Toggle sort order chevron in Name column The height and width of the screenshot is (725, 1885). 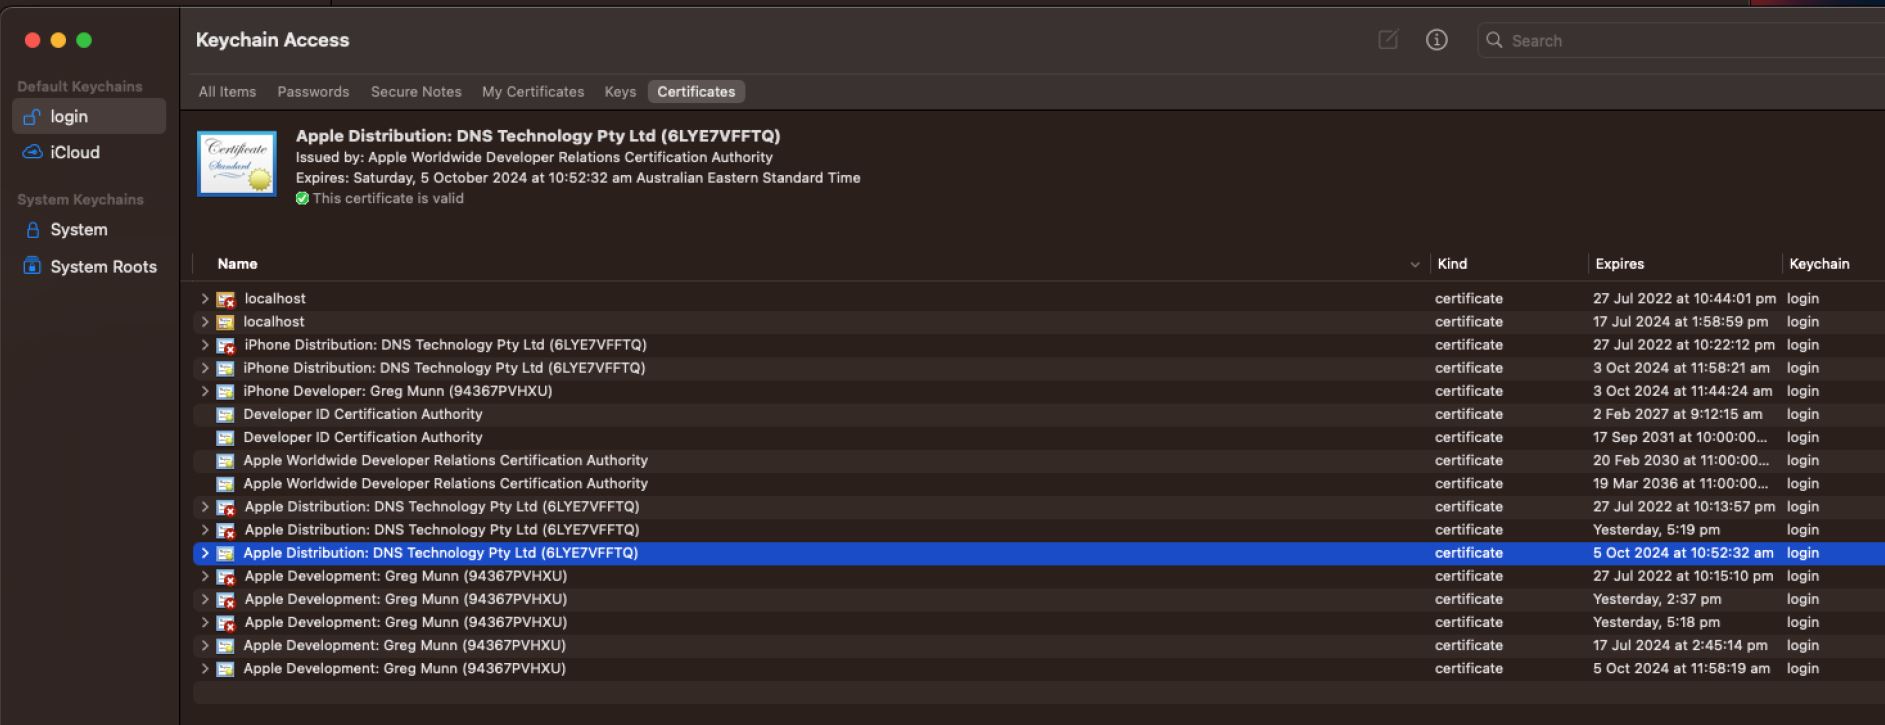pos(1414,265)
